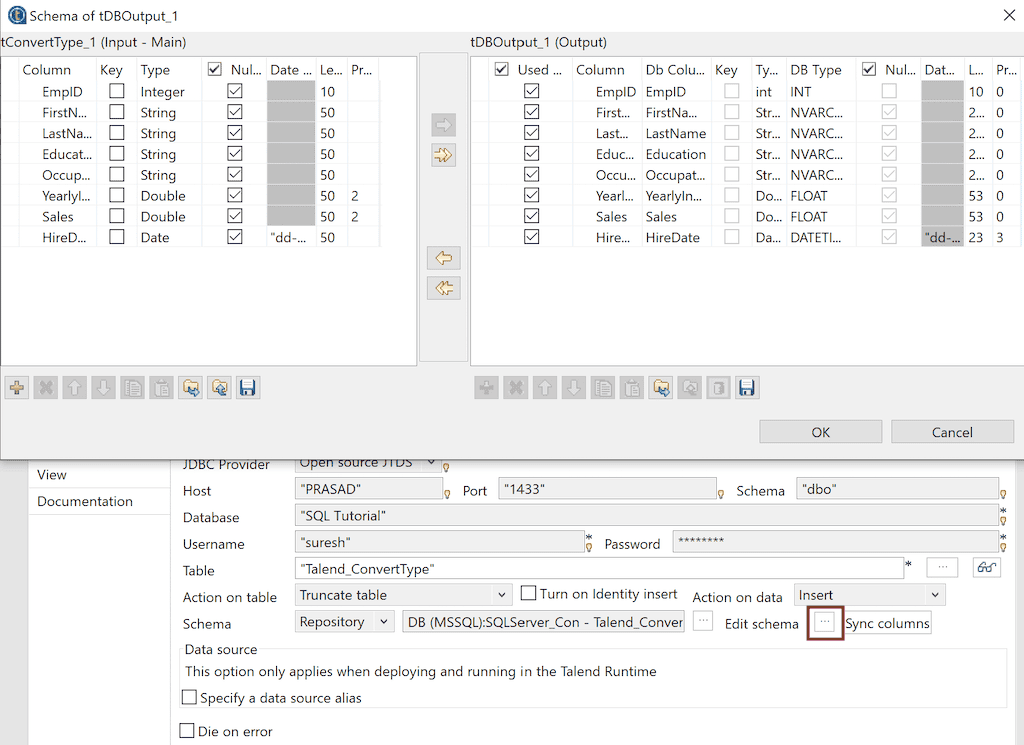Copy selected column to input schema arrow
This screenshot has width=1024, height=745.
click(443, 258)
